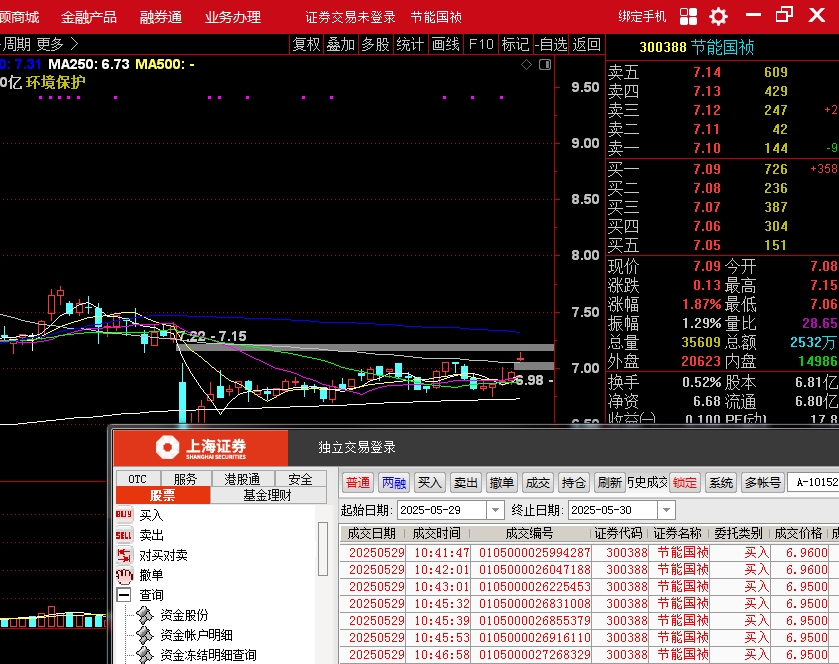839x664 pixels.
Task: Click the 锁定 lock button
Action: pyautogui.click(x=685, y=483)
